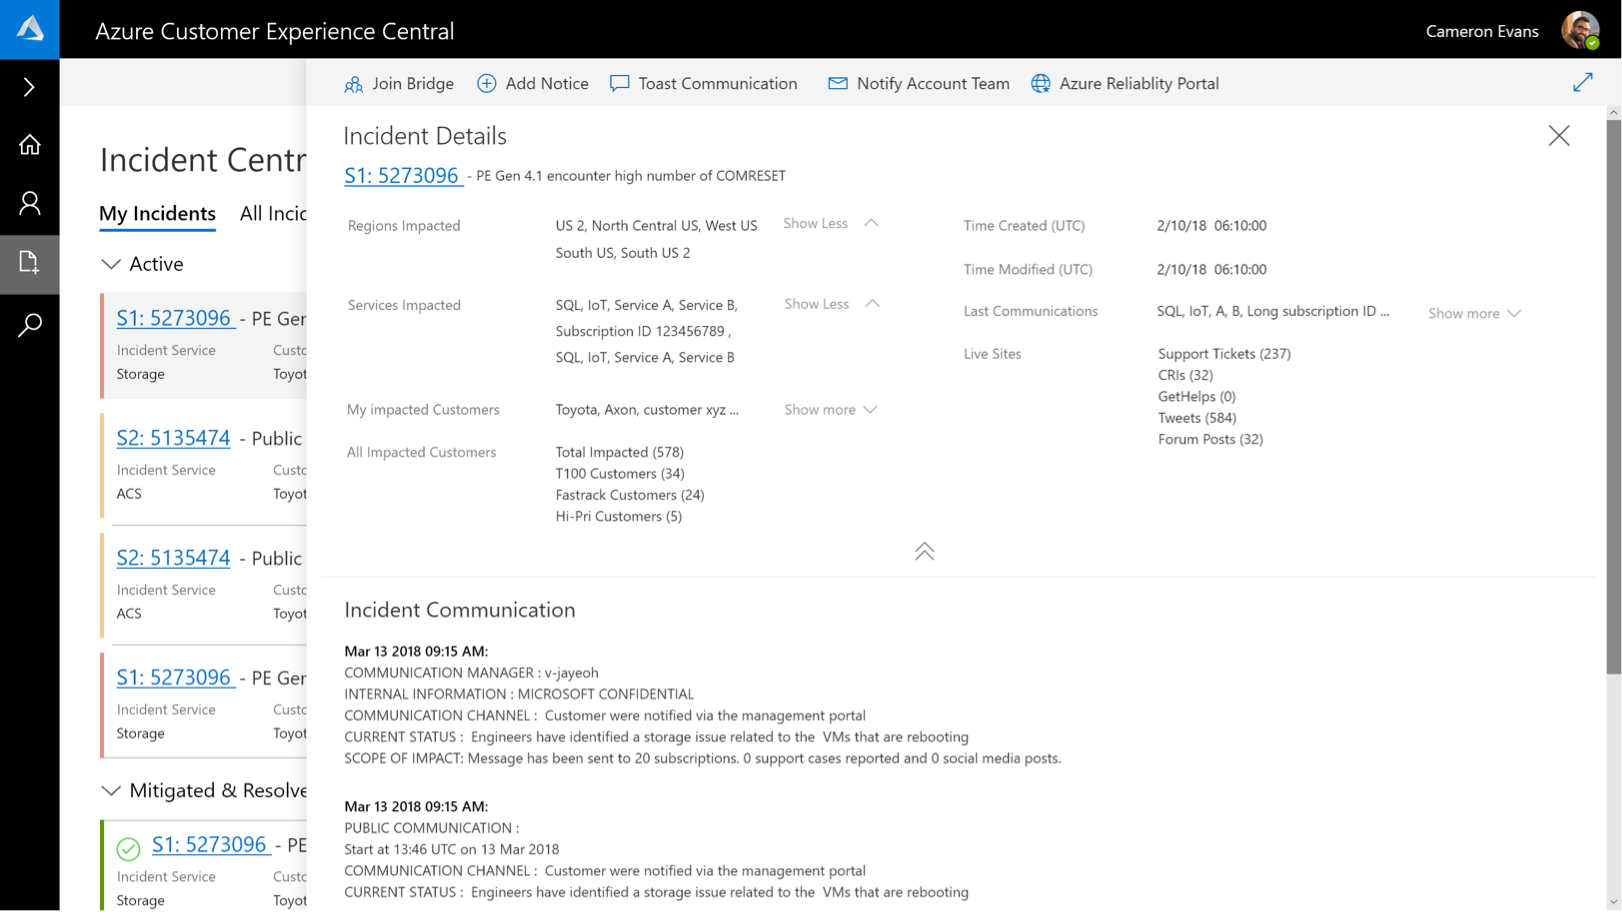
Task: Show more My impacted Customers
Action: [x=830, y=410]
